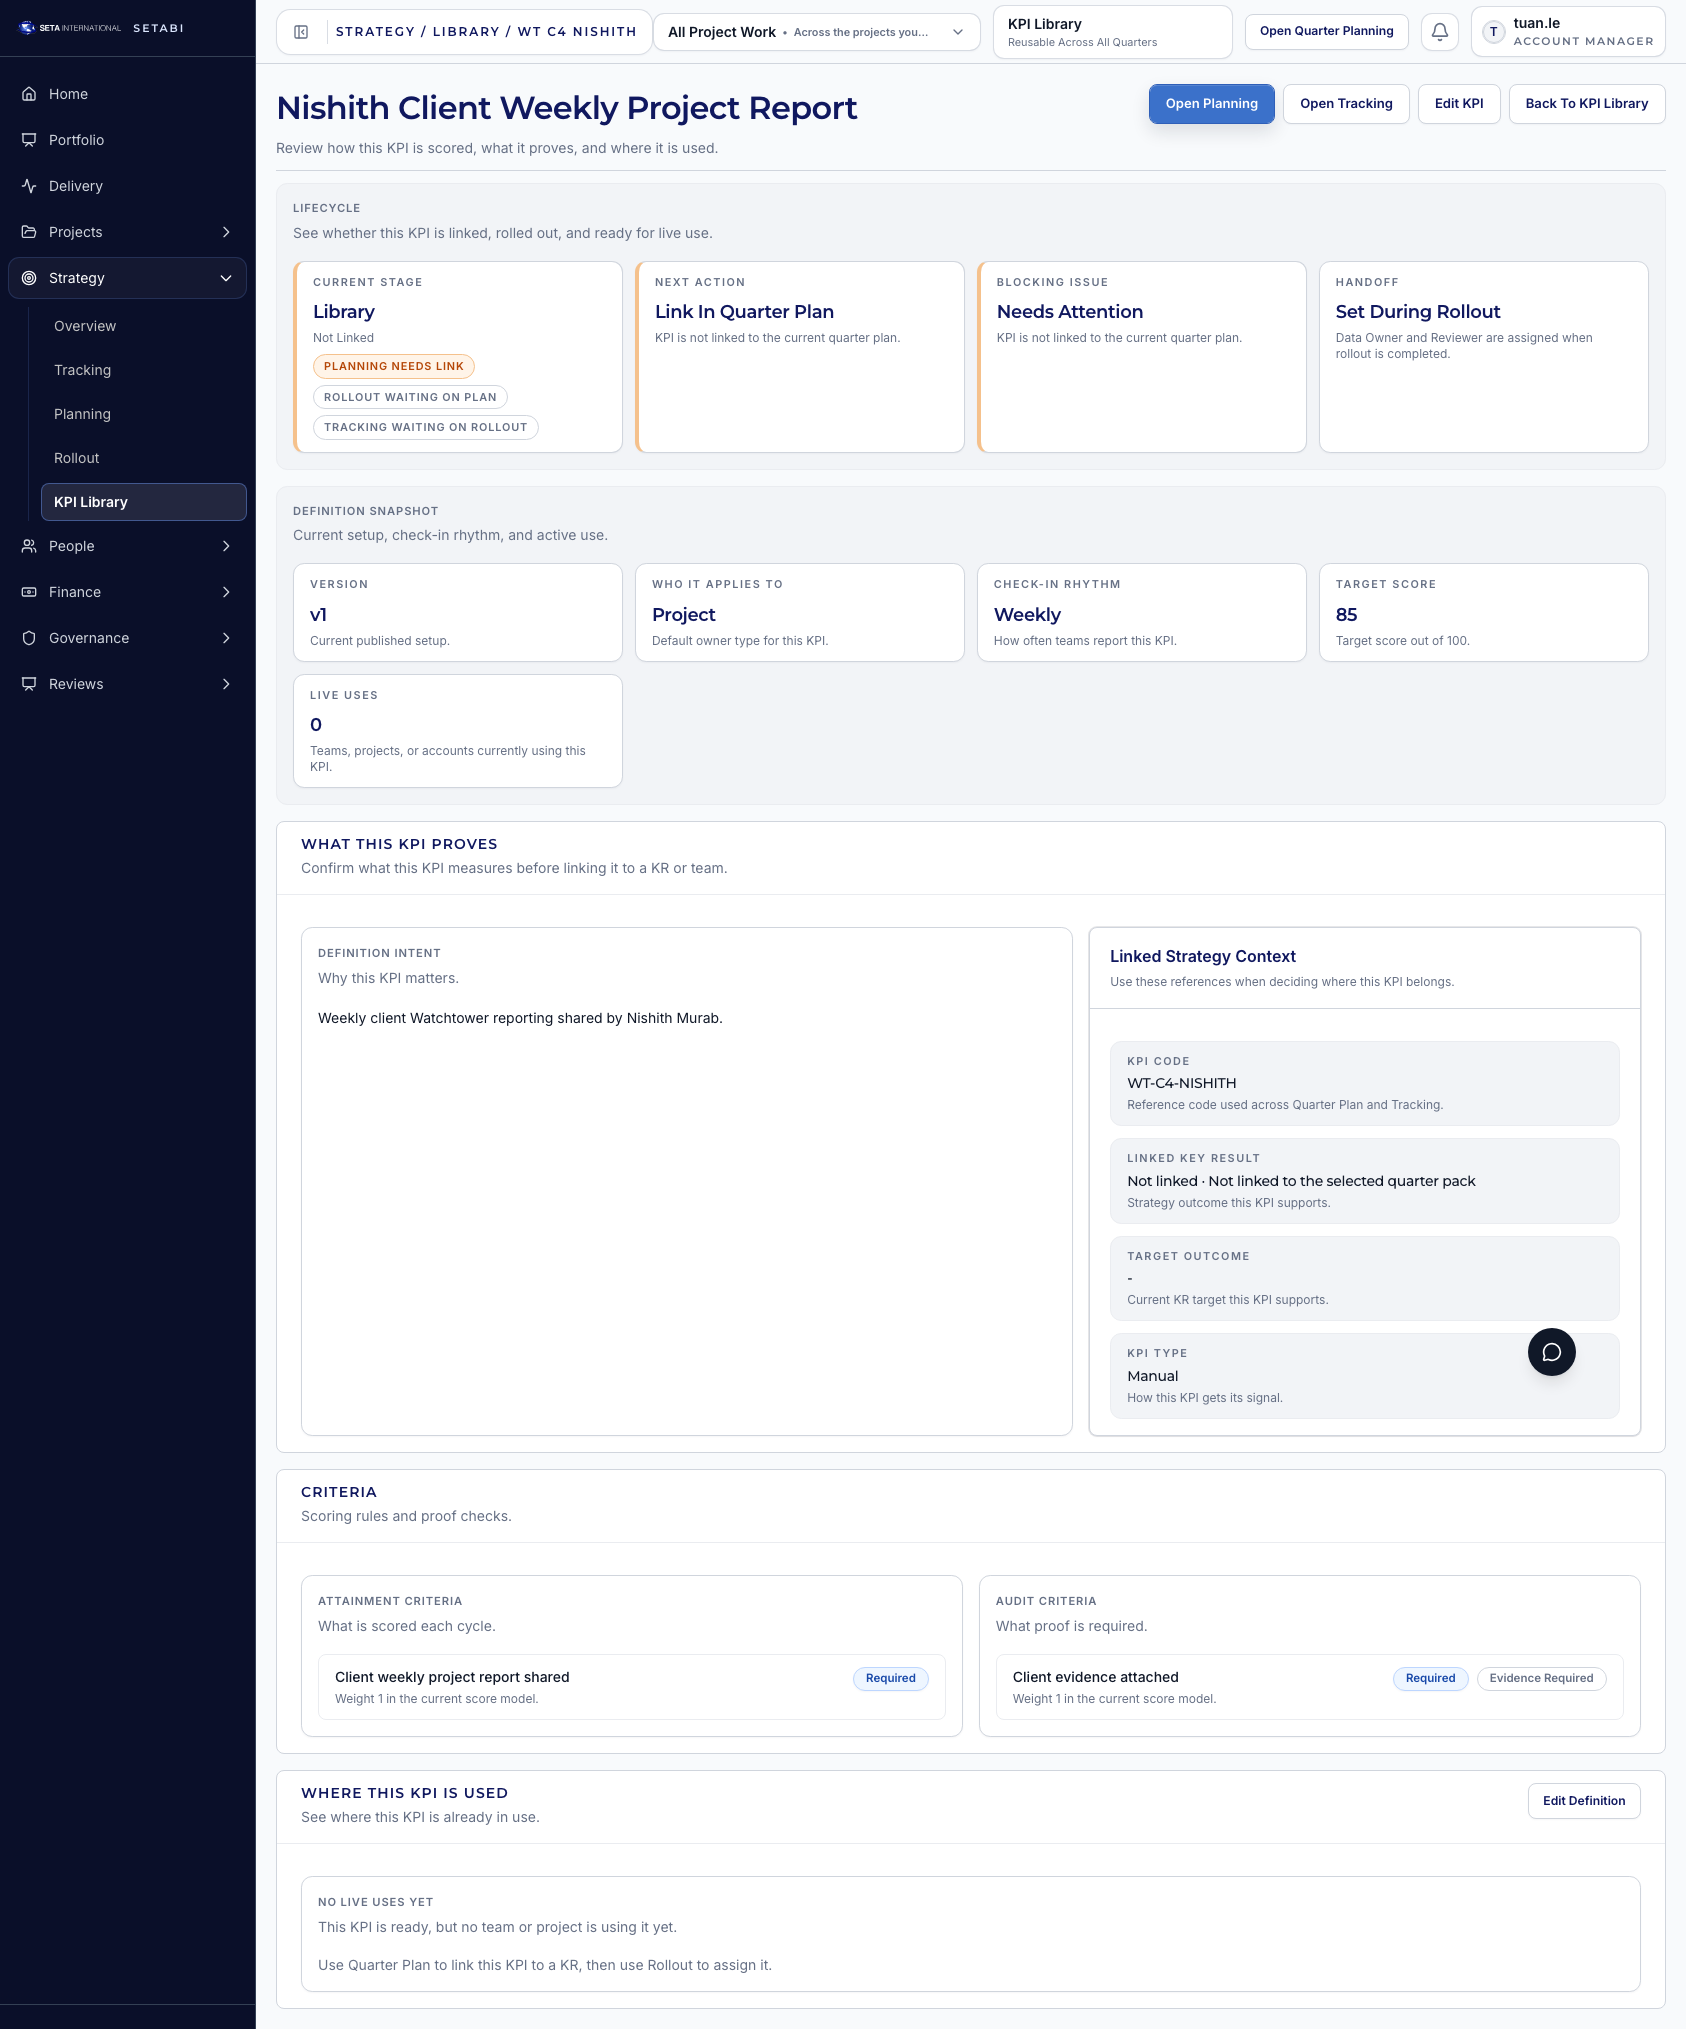Image resolution: width=1686 pixels, height=2029 pixels.
Task: Open the notification bell
Action: tap(1439, 31)
